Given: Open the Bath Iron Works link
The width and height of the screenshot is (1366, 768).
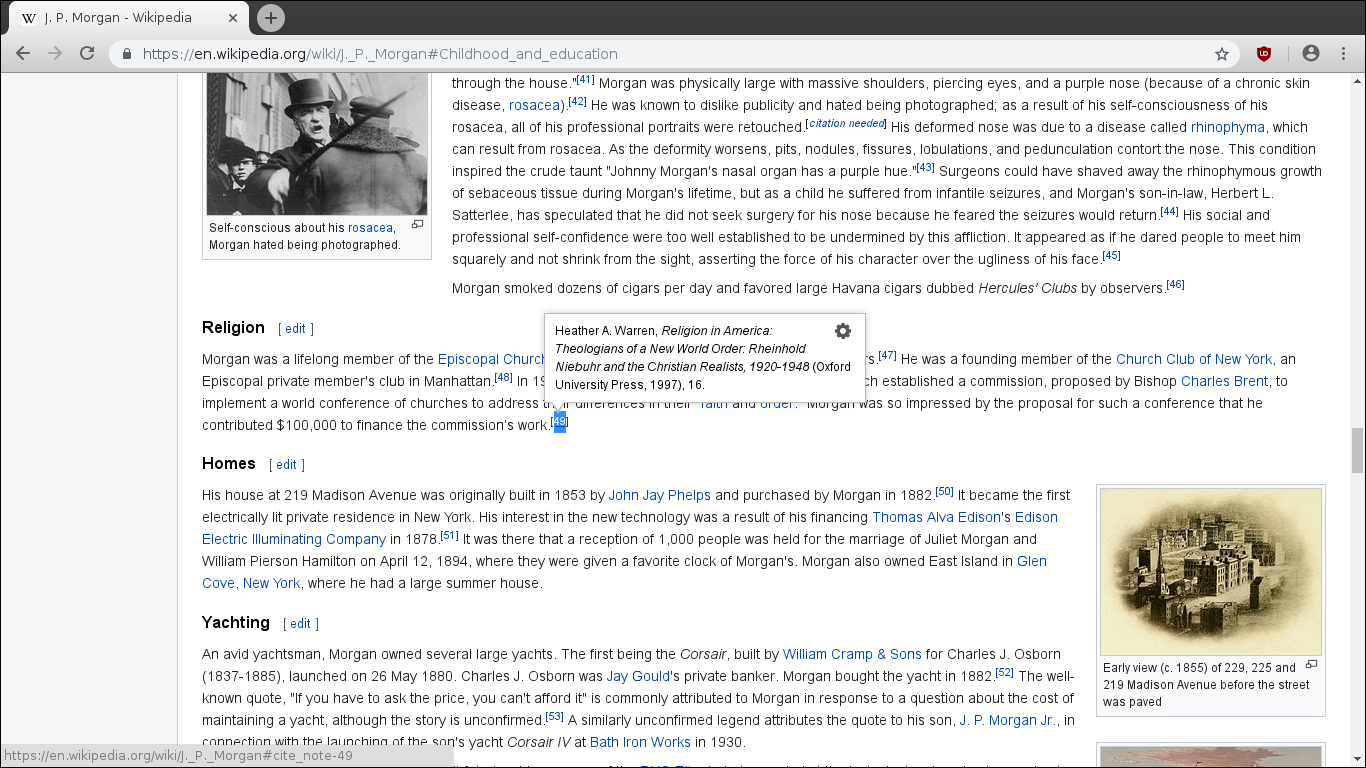Looking at the screenshot, I should (x=640, y=742).
